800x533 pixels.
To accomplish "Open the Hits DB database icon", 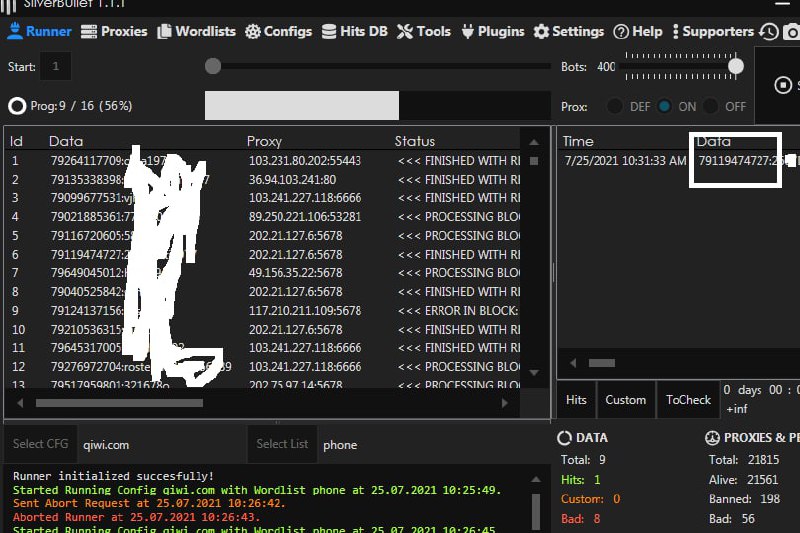I will tap(329, 31).
